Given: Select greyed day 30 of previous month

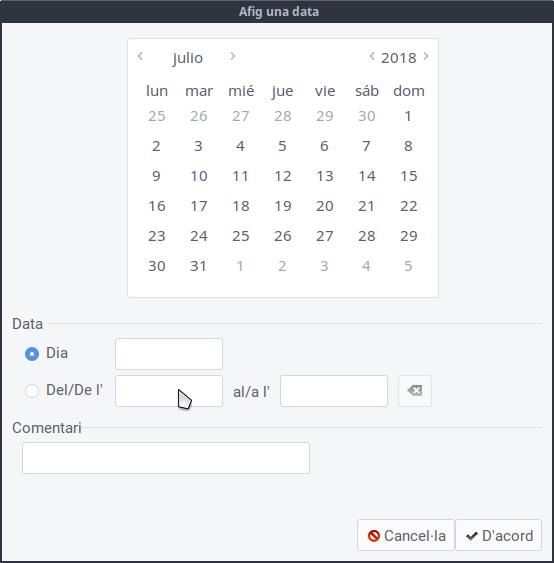Looking at the screenshot, I should [367, 116].
